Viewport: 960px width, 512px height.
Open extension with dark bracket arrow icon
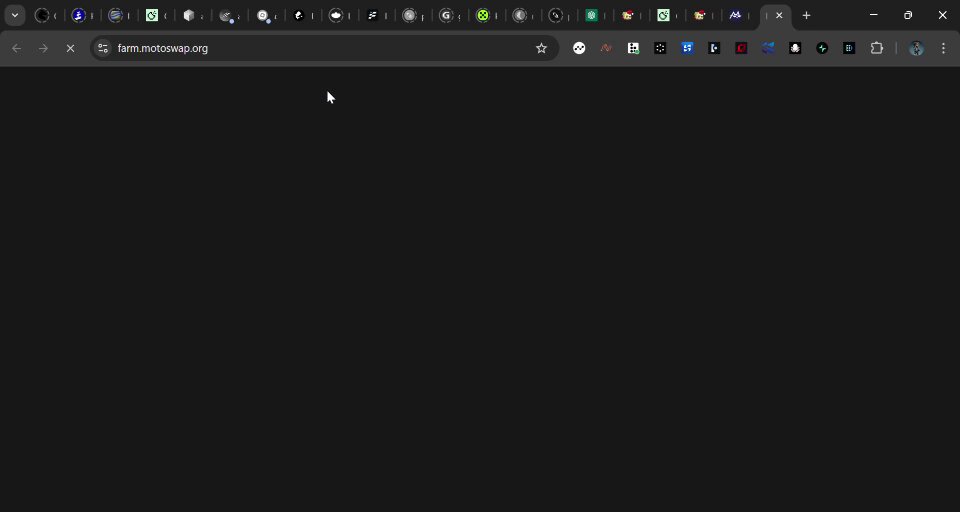coord(714,48)
